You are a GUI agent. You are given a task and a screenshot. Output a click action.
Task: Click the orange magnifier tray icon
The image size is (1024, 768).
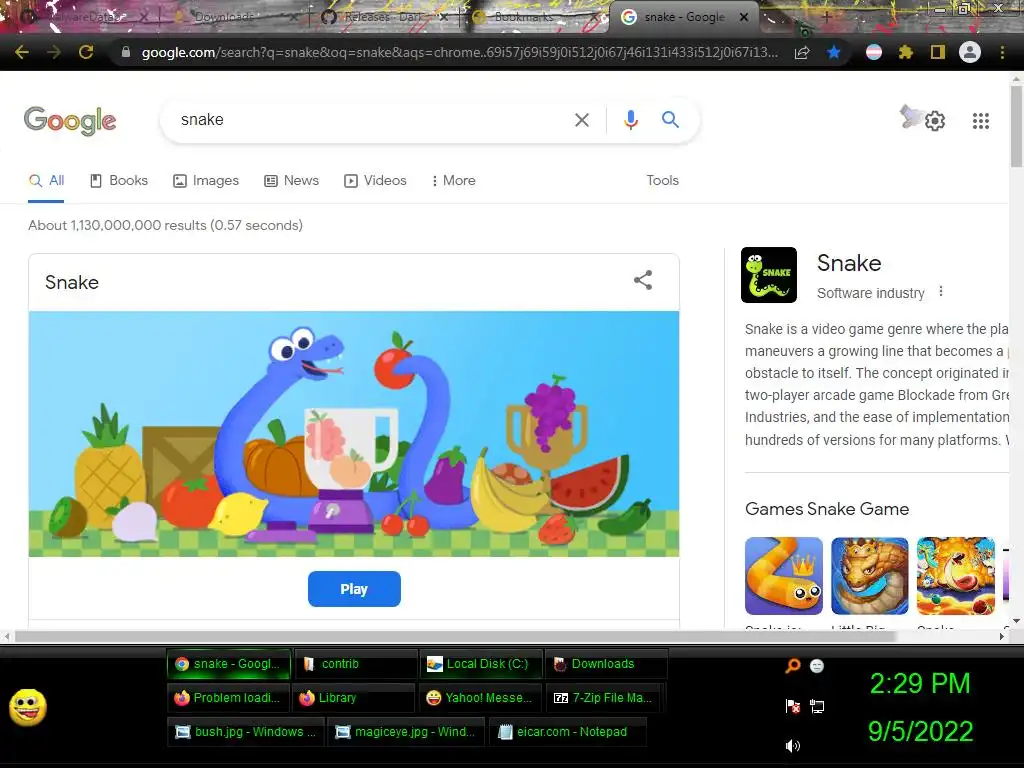tap(792, 665)
